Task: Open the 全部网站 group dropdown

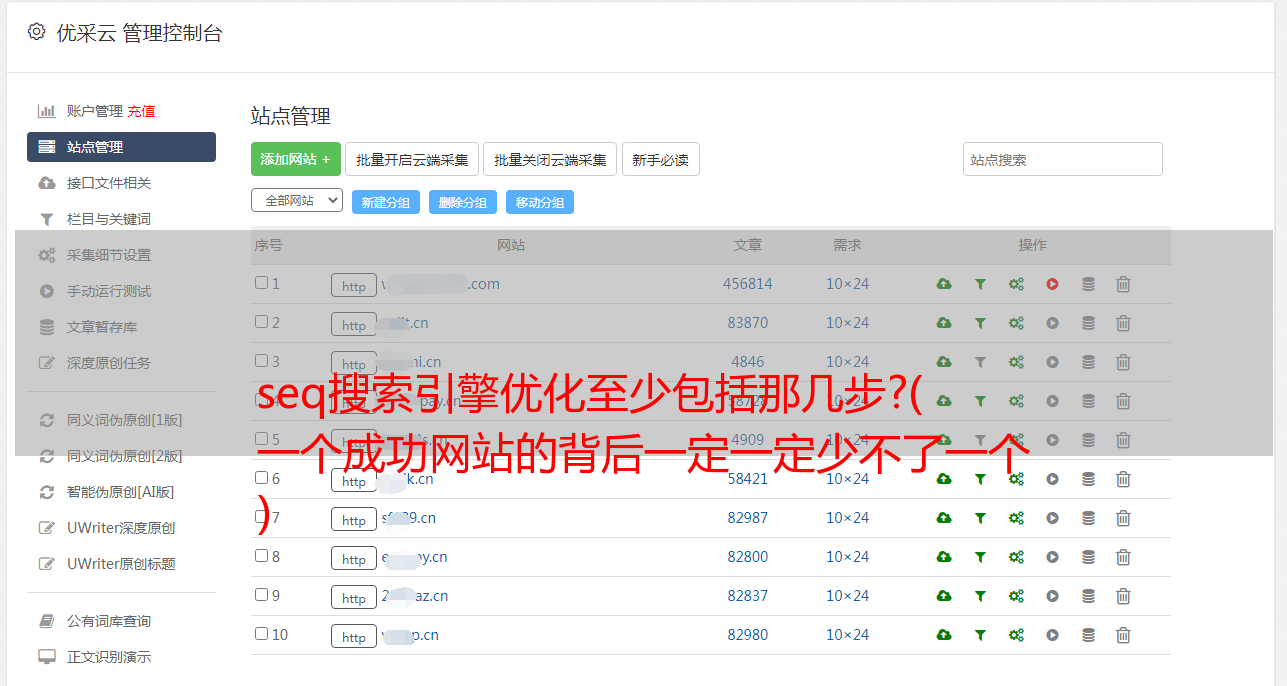Action: tap(297, 201)
